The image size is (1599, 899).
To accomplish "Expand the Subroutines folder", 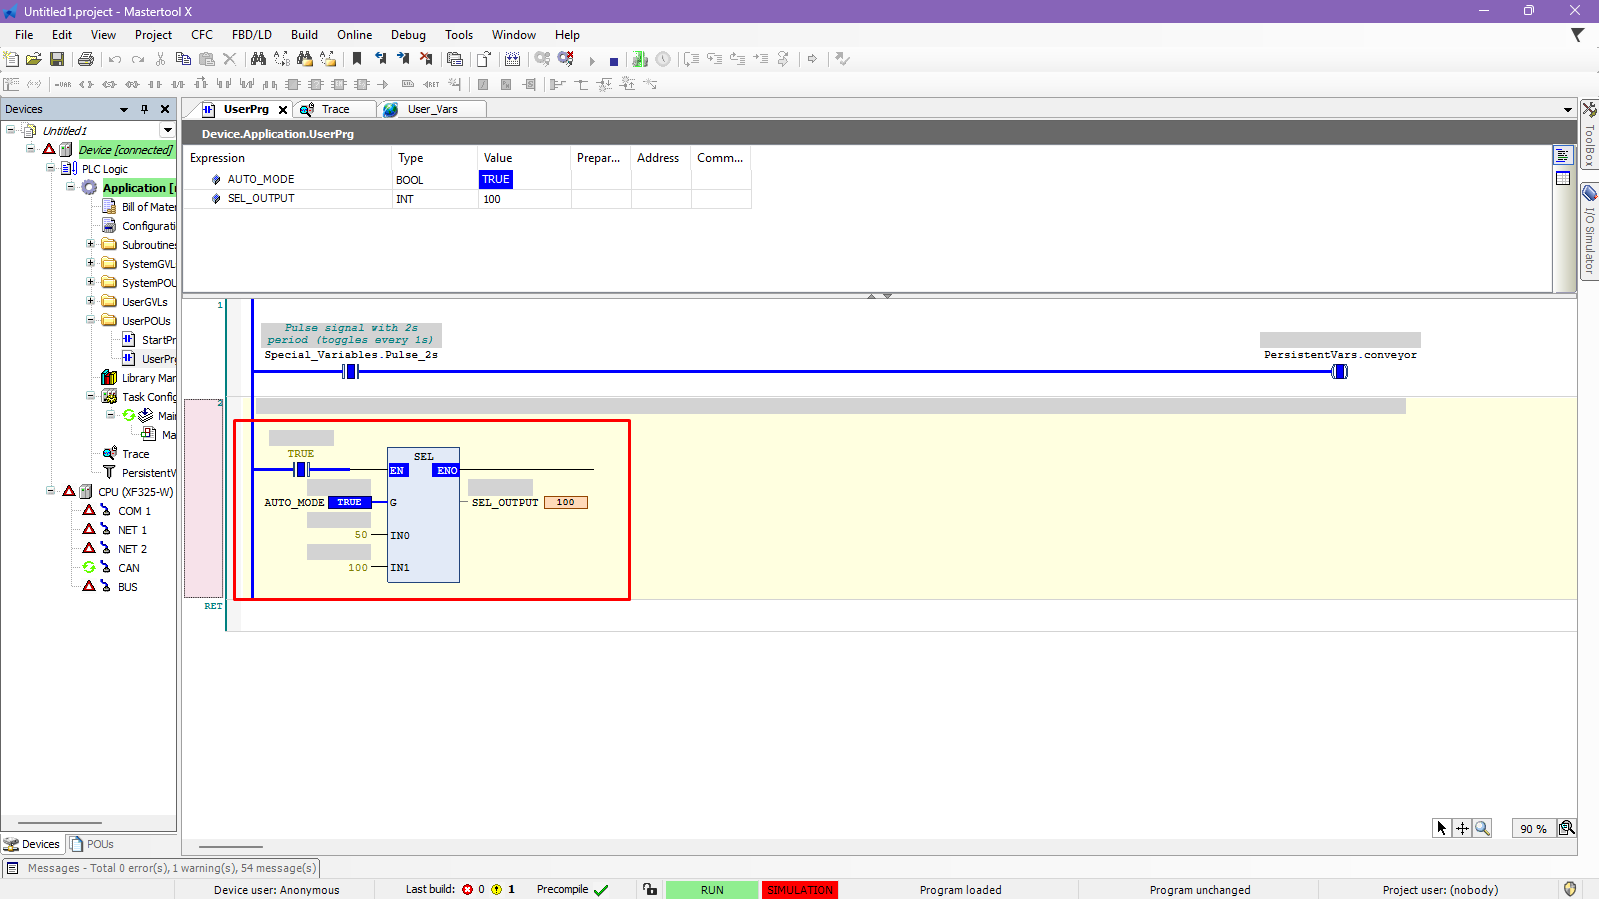I will tap(90, 244).
